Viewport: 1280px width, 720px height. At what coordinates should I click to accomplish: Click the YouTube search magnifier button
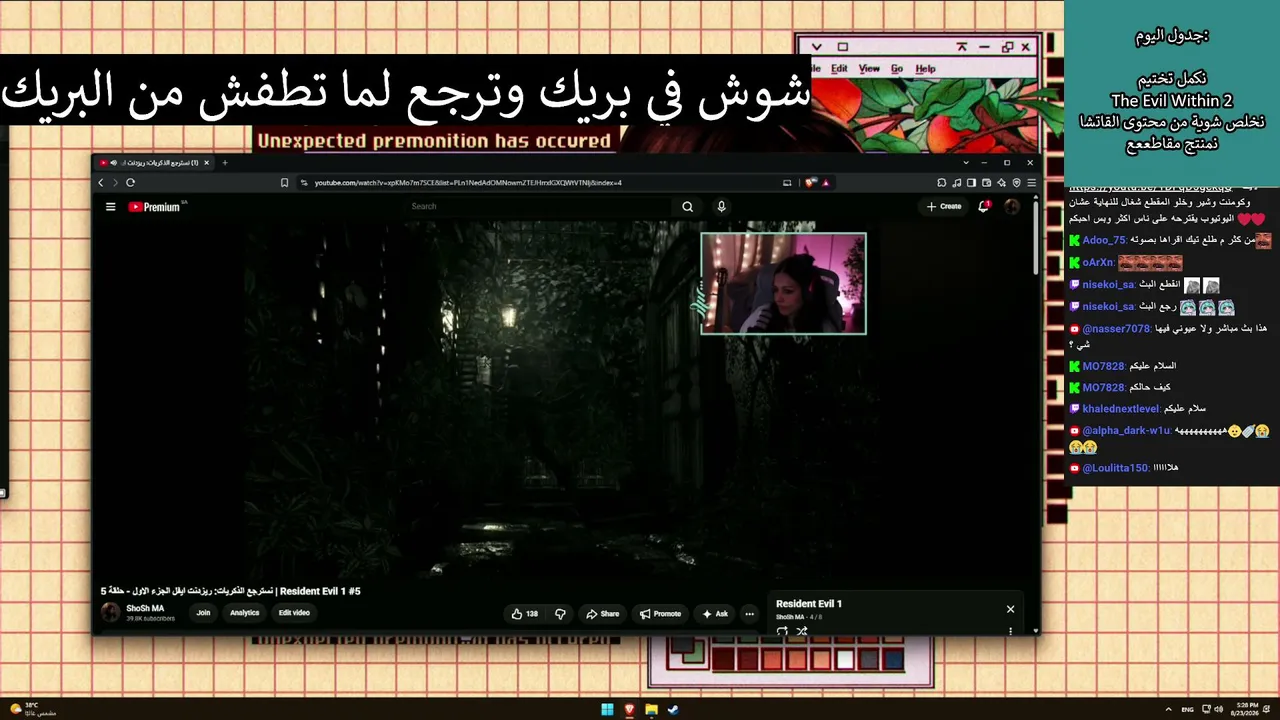point(687,207)
